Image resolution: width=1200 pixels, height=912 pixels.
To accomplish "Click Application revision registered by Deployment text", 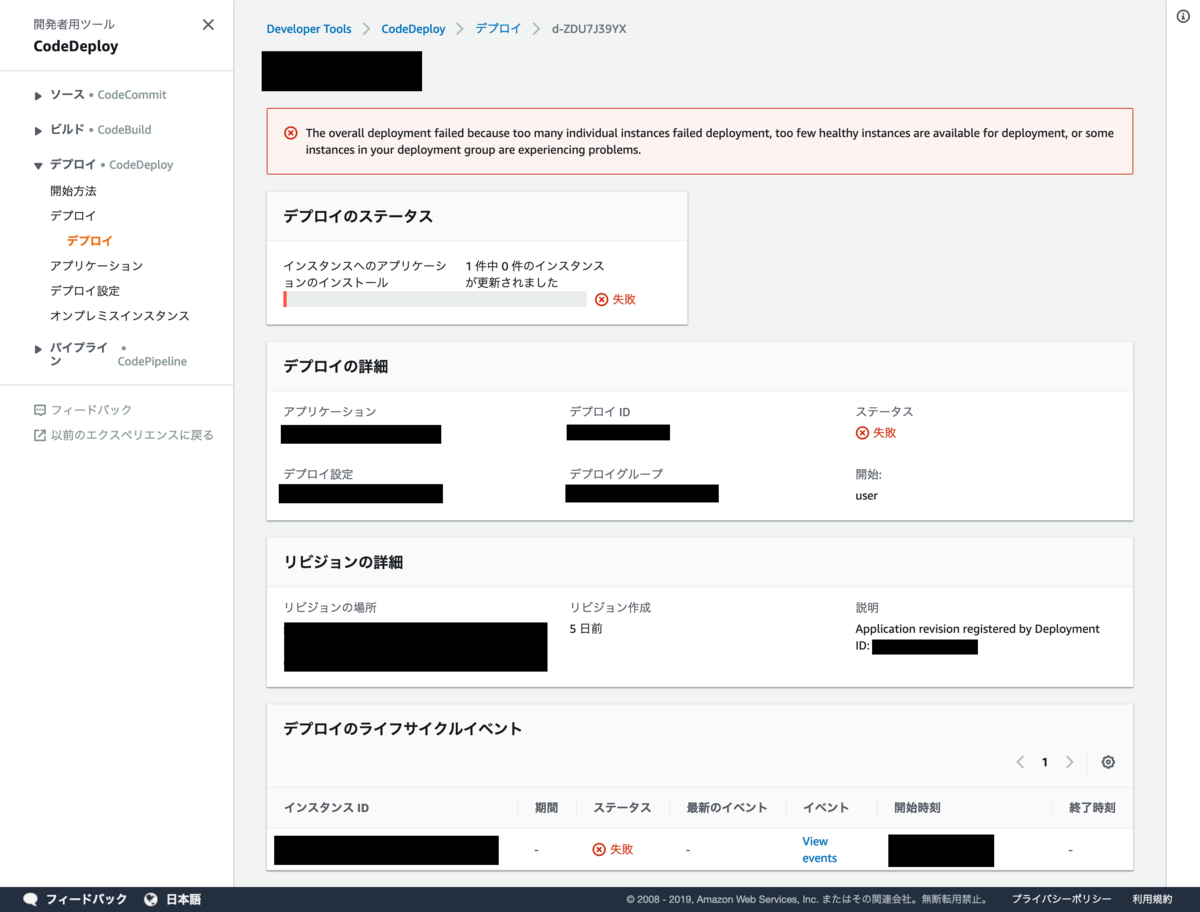I will pos(977,629).
